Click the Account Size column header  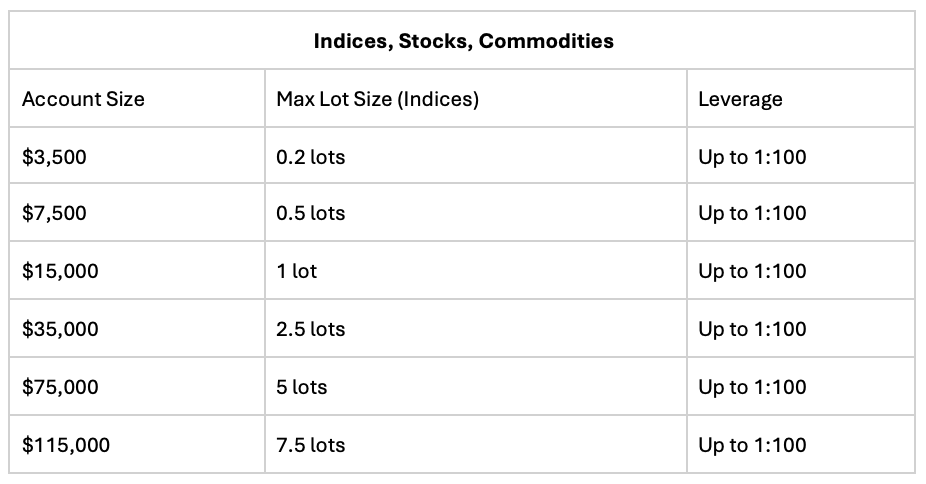click(x=137, y=98)
